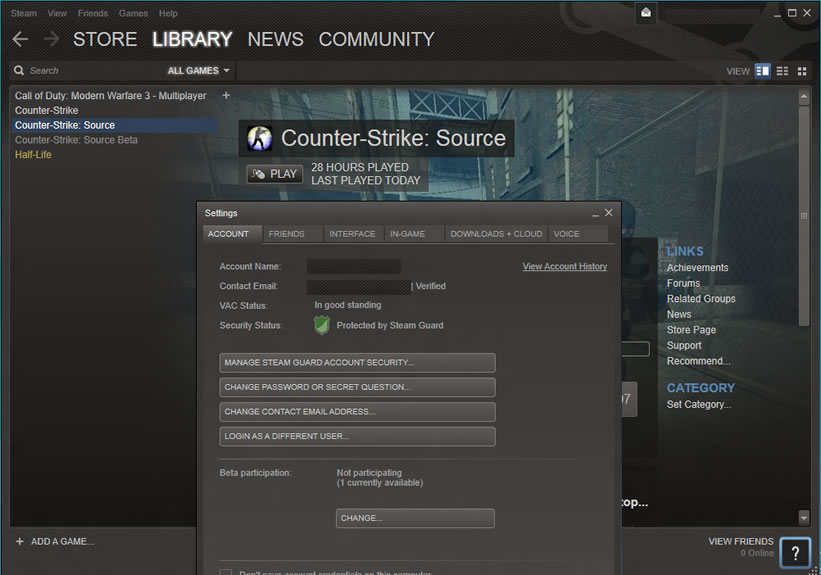Click Add a Game text
This screenshot has height=575, width=821.
62,541
